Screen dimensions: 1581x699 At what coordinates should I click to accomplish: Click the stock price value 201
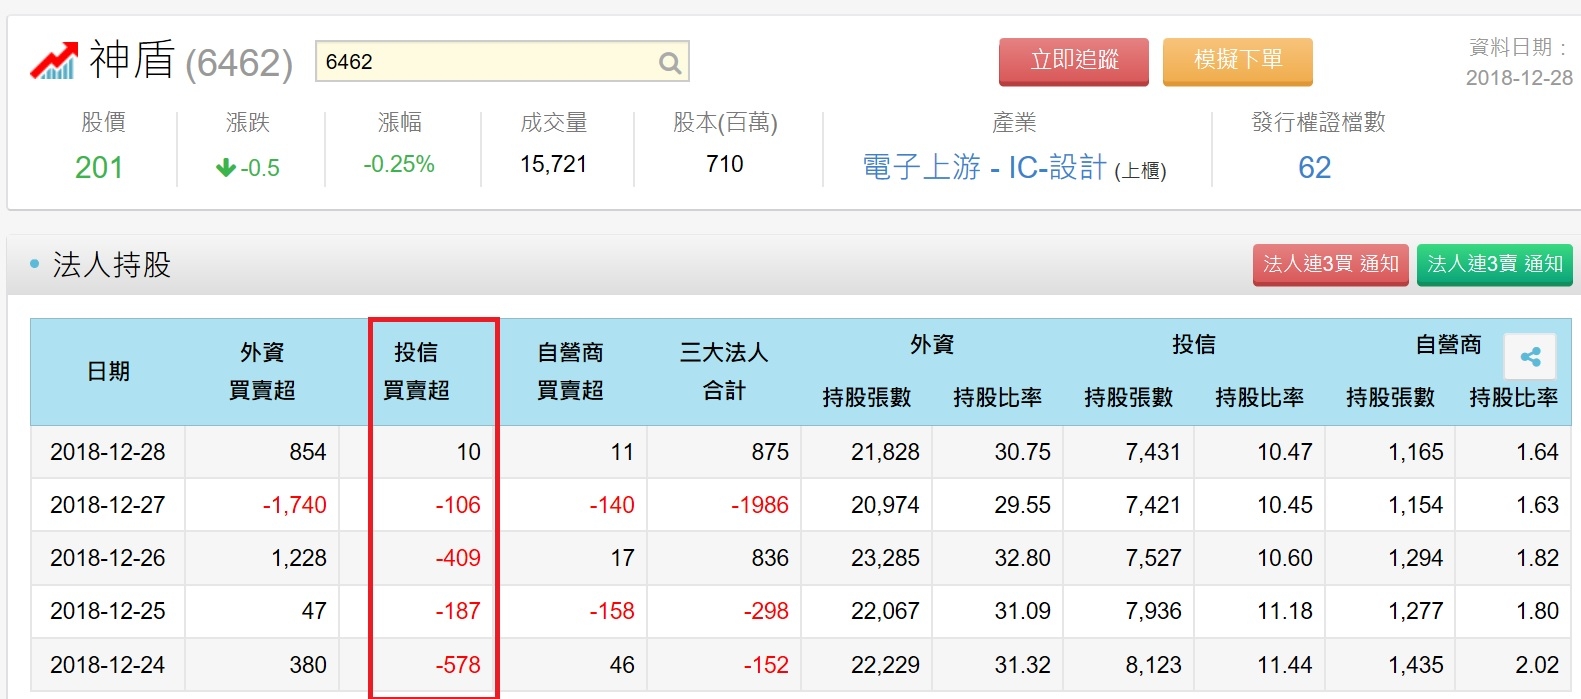tap(99, 167)
